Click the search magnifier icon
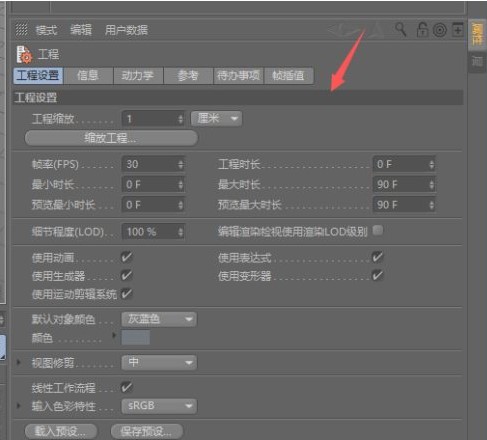The height and width of the screenshot is (440, 487). tap(401, 30)
